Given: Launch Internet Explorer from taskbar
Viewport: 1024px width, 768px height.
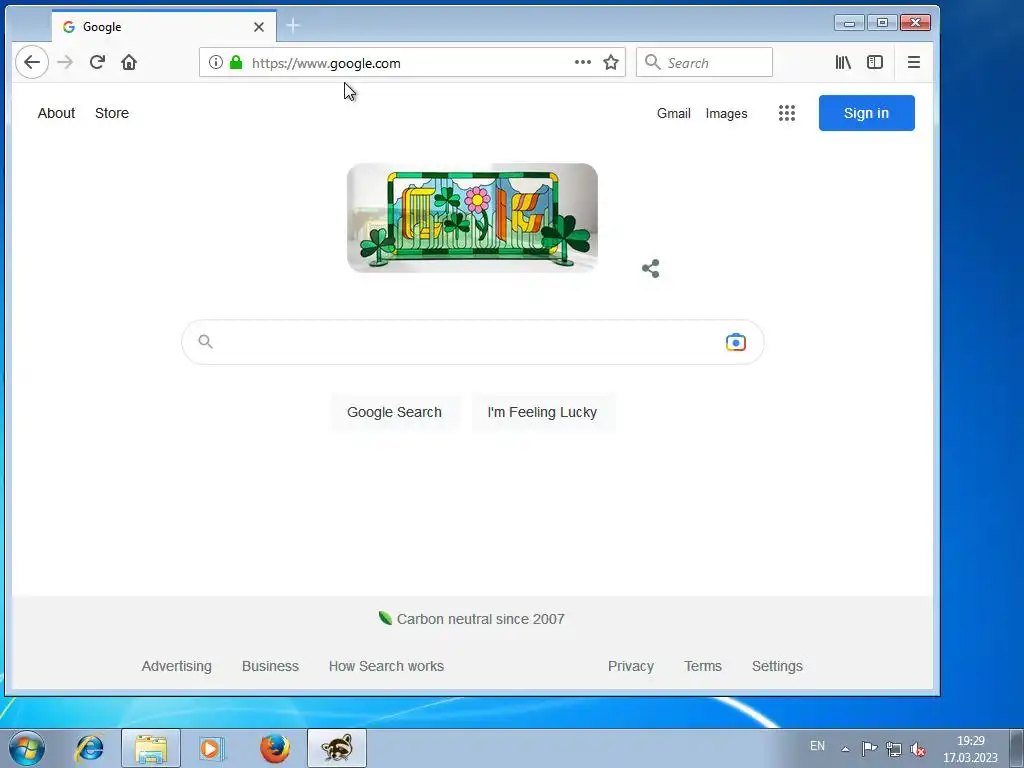Looking at the screenshot, I should click(89, 748).
